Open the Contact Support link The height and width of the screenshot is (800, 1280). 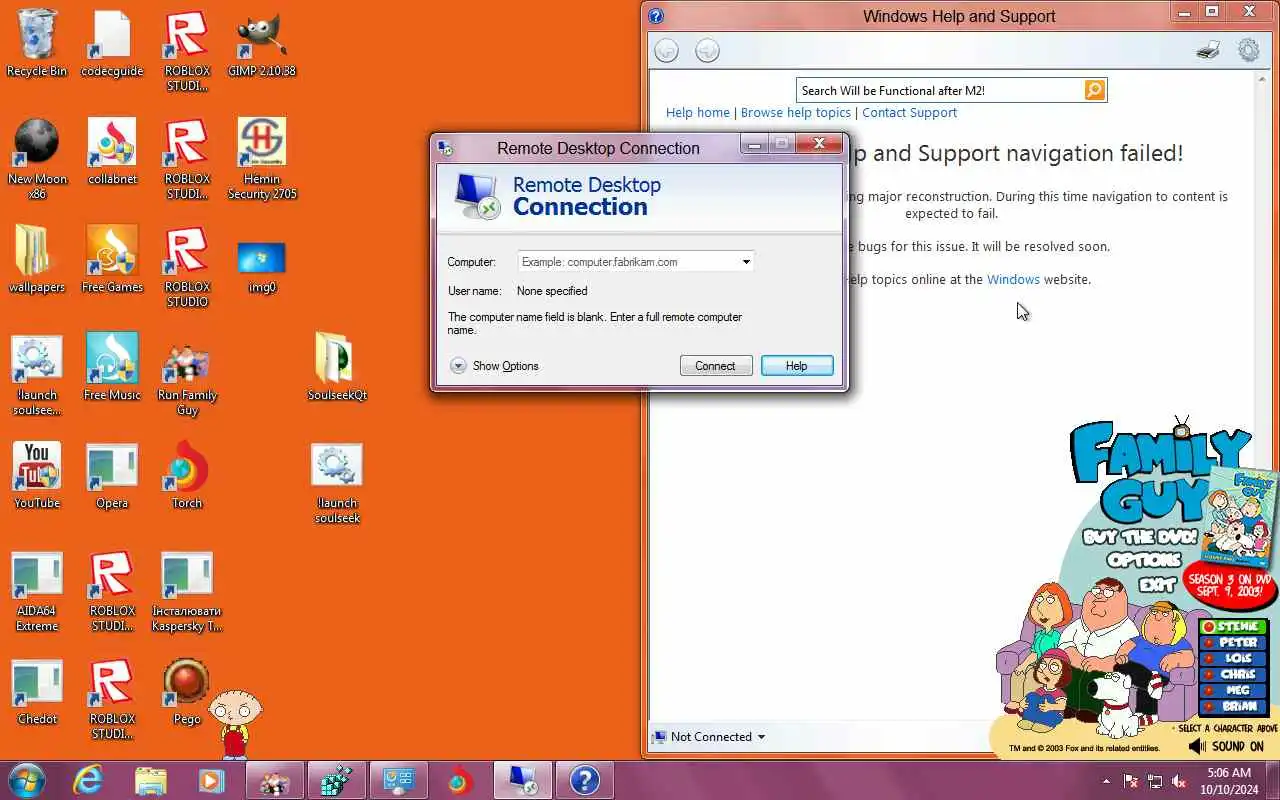pyautogui.click(x=909, y=113)
